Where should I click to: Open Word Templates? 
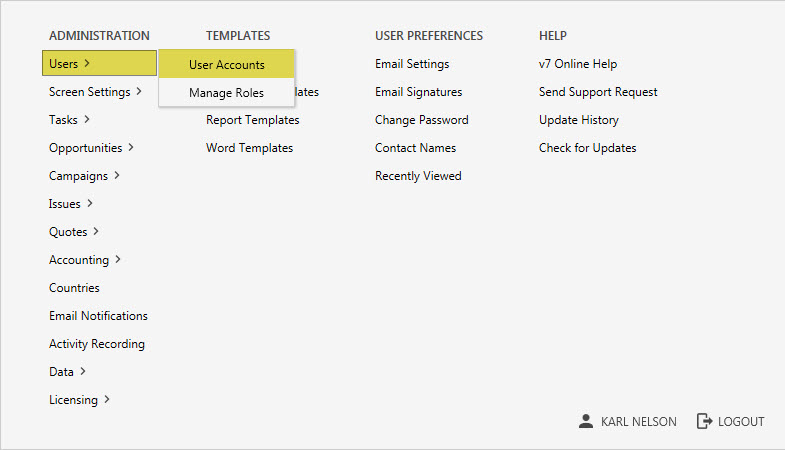pos(249,148)
